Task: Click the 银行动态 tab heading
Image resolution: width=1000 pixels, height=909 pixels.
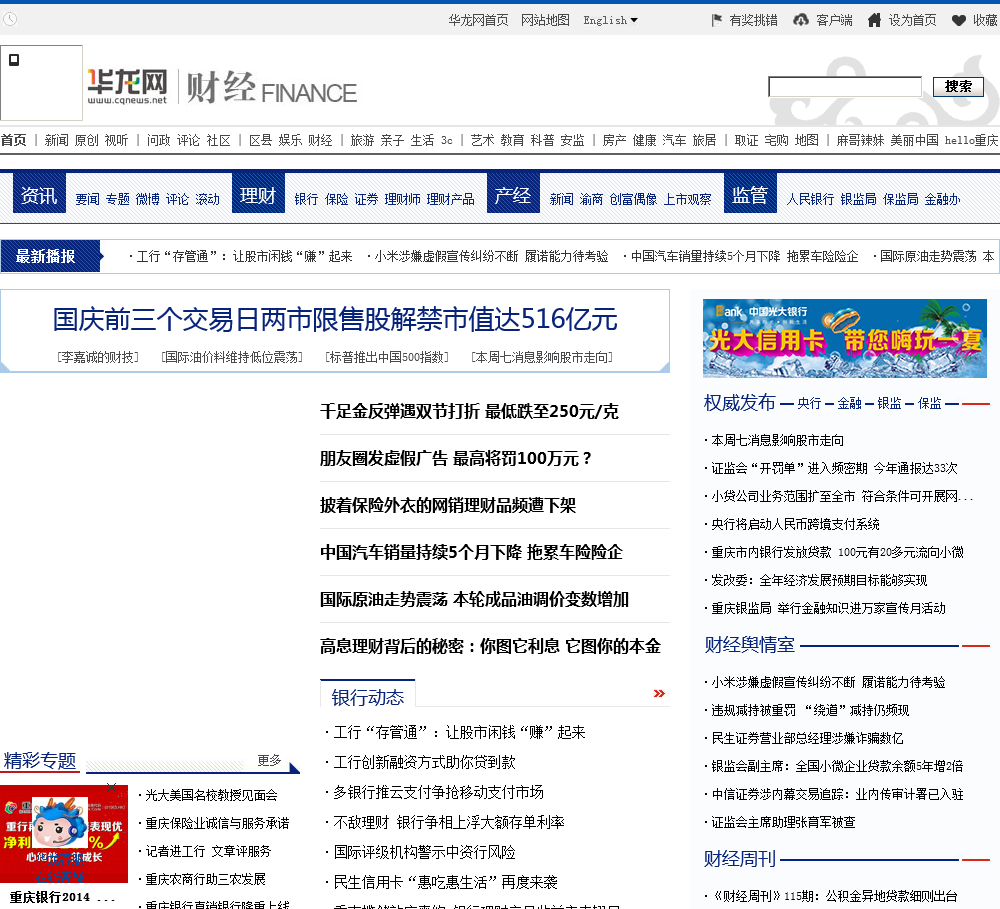Action: click(367, 697)
